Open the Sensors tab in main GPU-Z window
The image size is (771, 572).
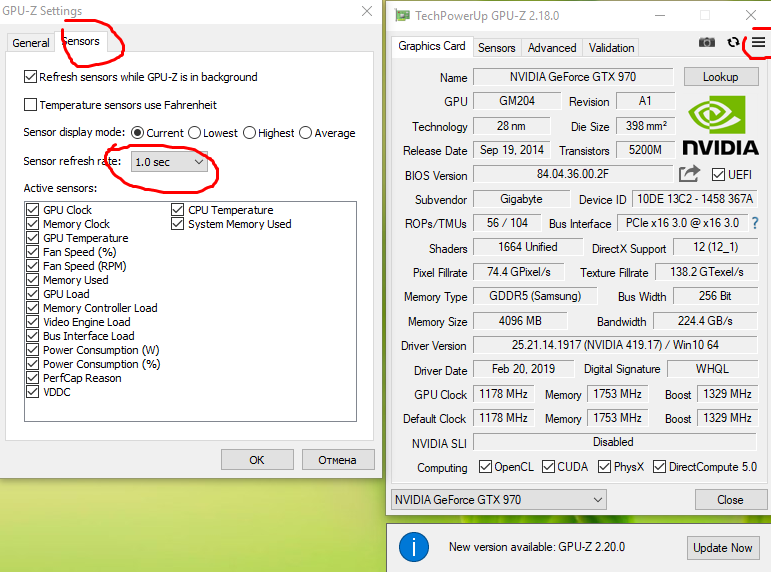pos(497,48)
